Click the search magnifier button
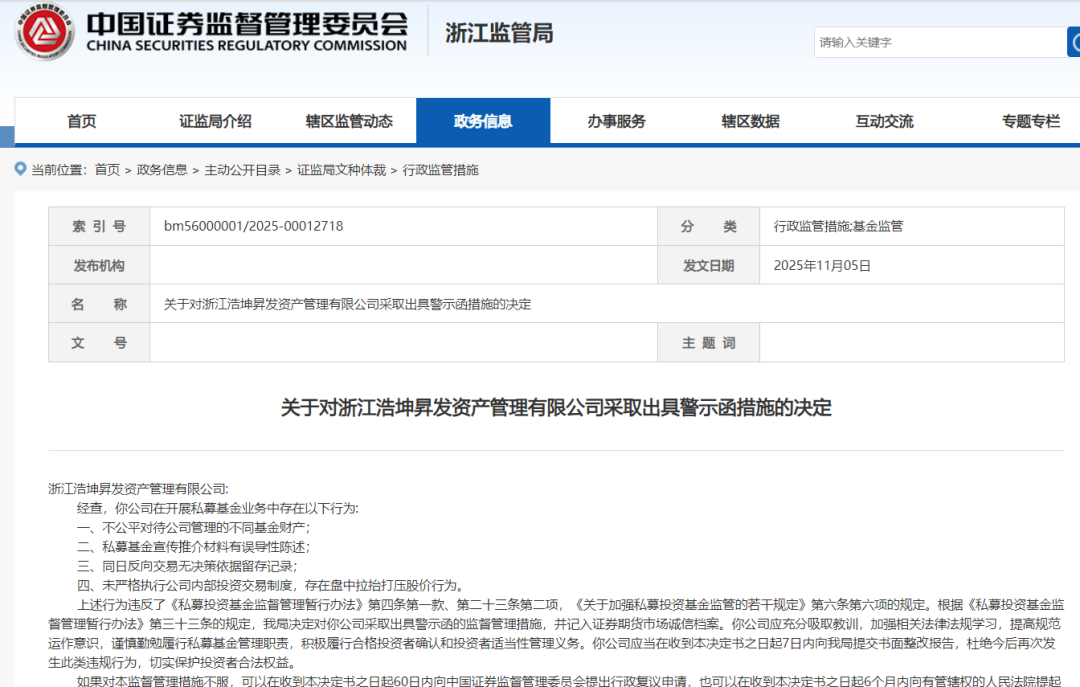This screenshot has width=1080, height=687. (1073, 42)
